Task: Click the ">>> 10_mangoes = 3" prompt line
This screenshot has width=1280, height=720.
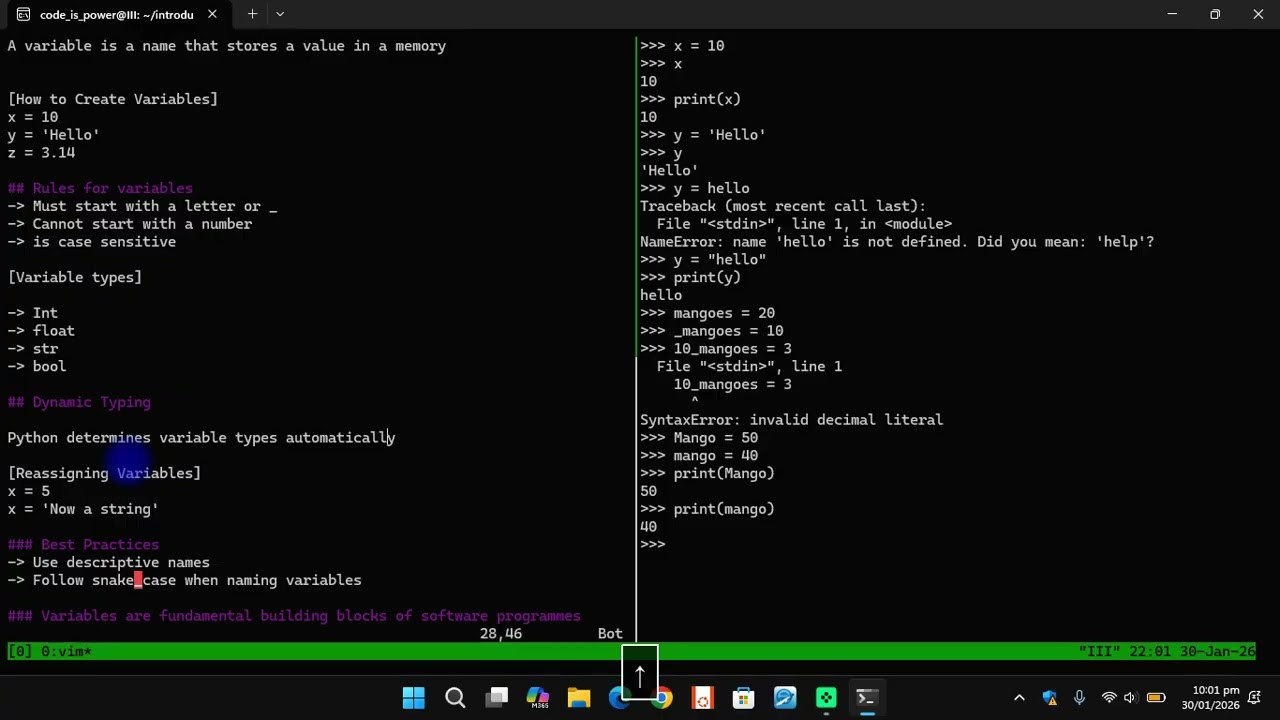Action: point(715,349)
